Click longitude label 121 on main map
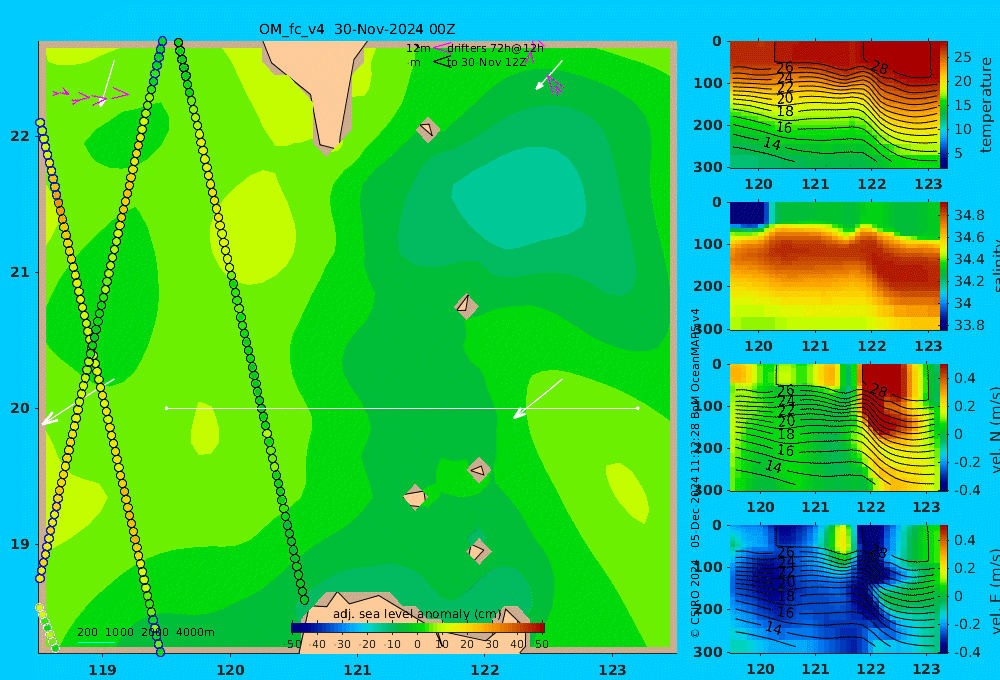1000x680 pixels. pos(358,670)
